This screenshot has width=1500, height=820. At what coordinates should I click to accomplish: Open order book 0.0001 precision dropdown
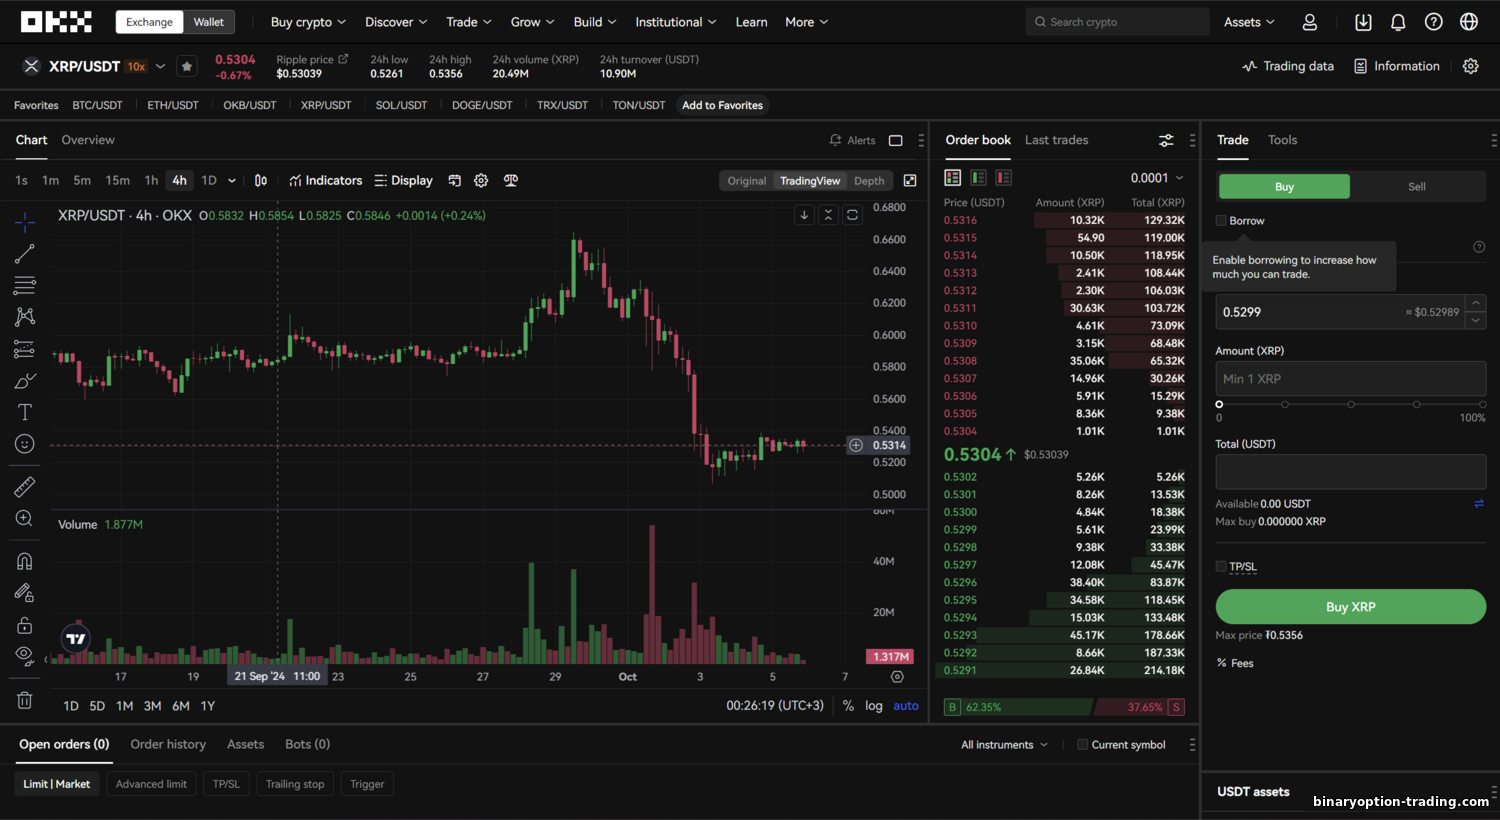tap(1157, 178)
